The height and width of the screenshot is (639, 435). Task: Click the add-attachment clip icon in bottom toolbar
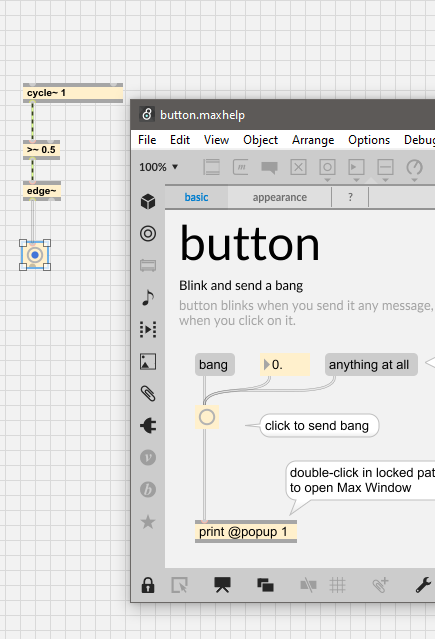tap(380, 585)
